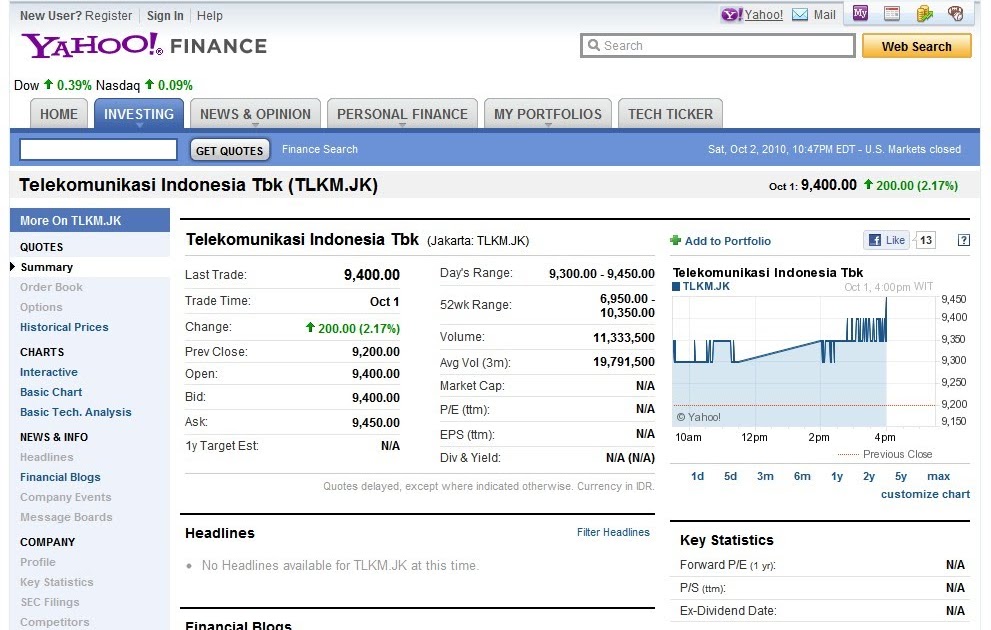Click the Sign In link
991x630 pixels.
tap(165, 16)
